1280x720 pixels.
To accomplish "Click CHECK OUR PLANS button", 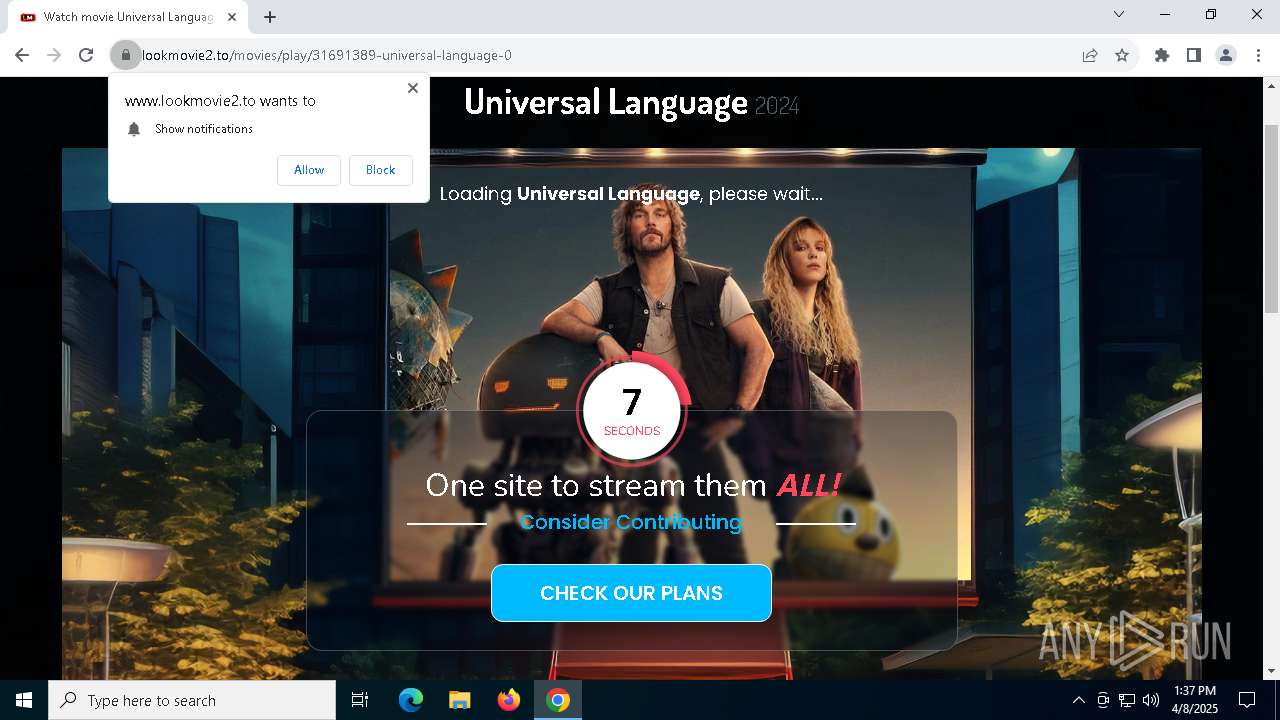I will point(631,593).
